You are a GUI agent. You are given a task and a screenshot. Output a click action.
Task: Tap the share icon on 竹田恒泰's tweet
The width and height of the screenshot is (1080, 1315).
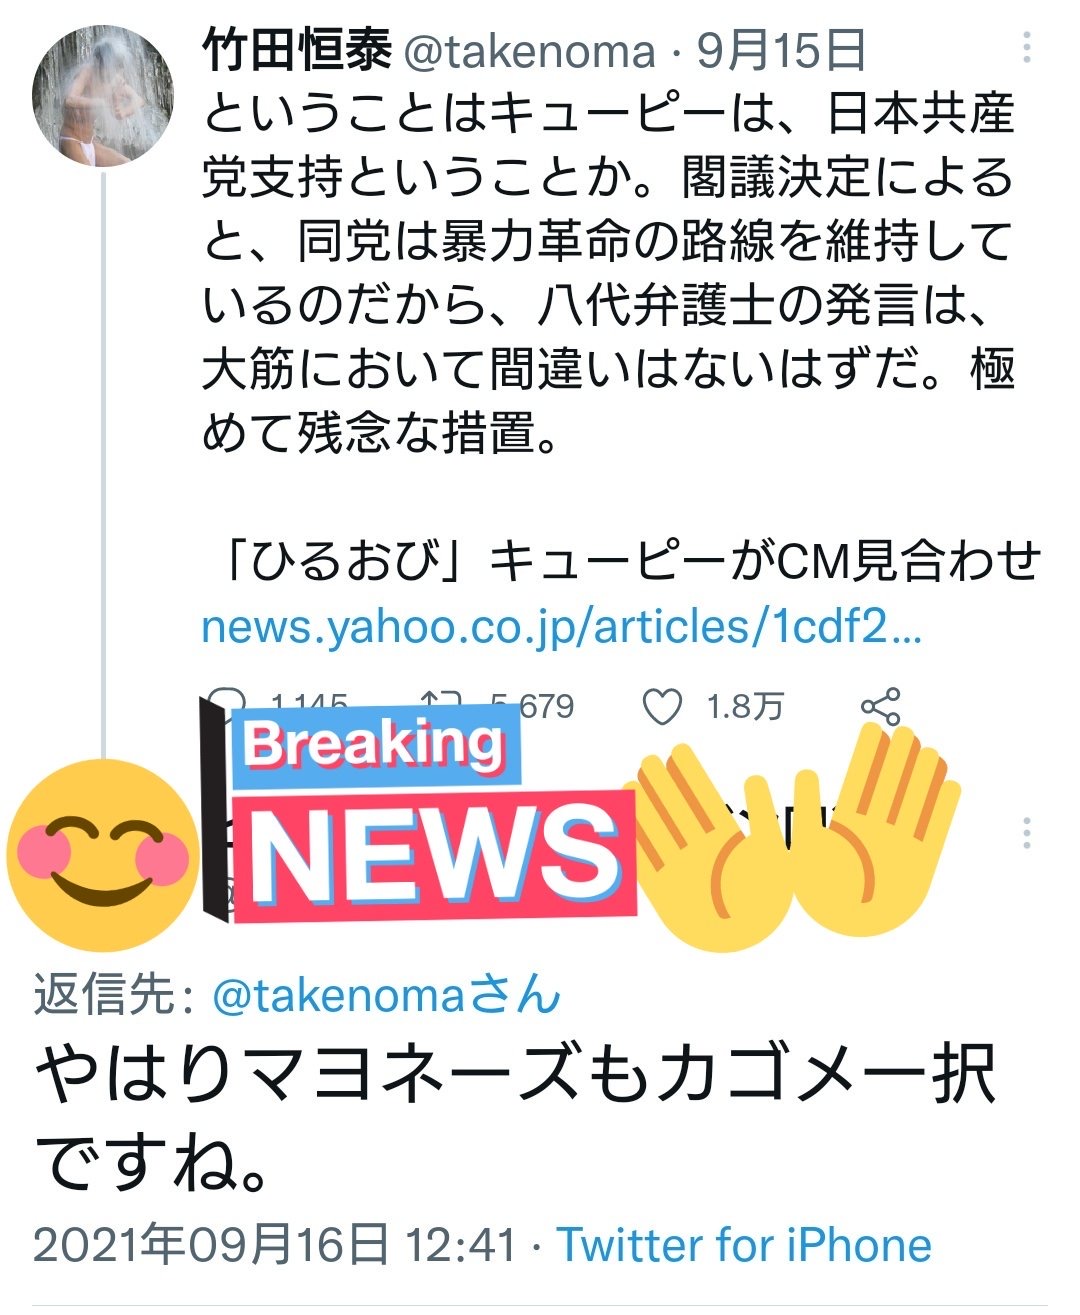[x=880, y=706]
